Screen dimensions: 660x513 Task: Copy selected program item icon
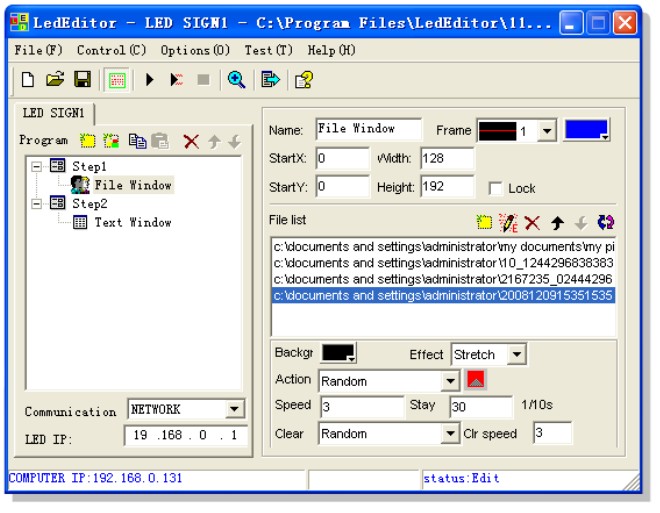[137, 141]
